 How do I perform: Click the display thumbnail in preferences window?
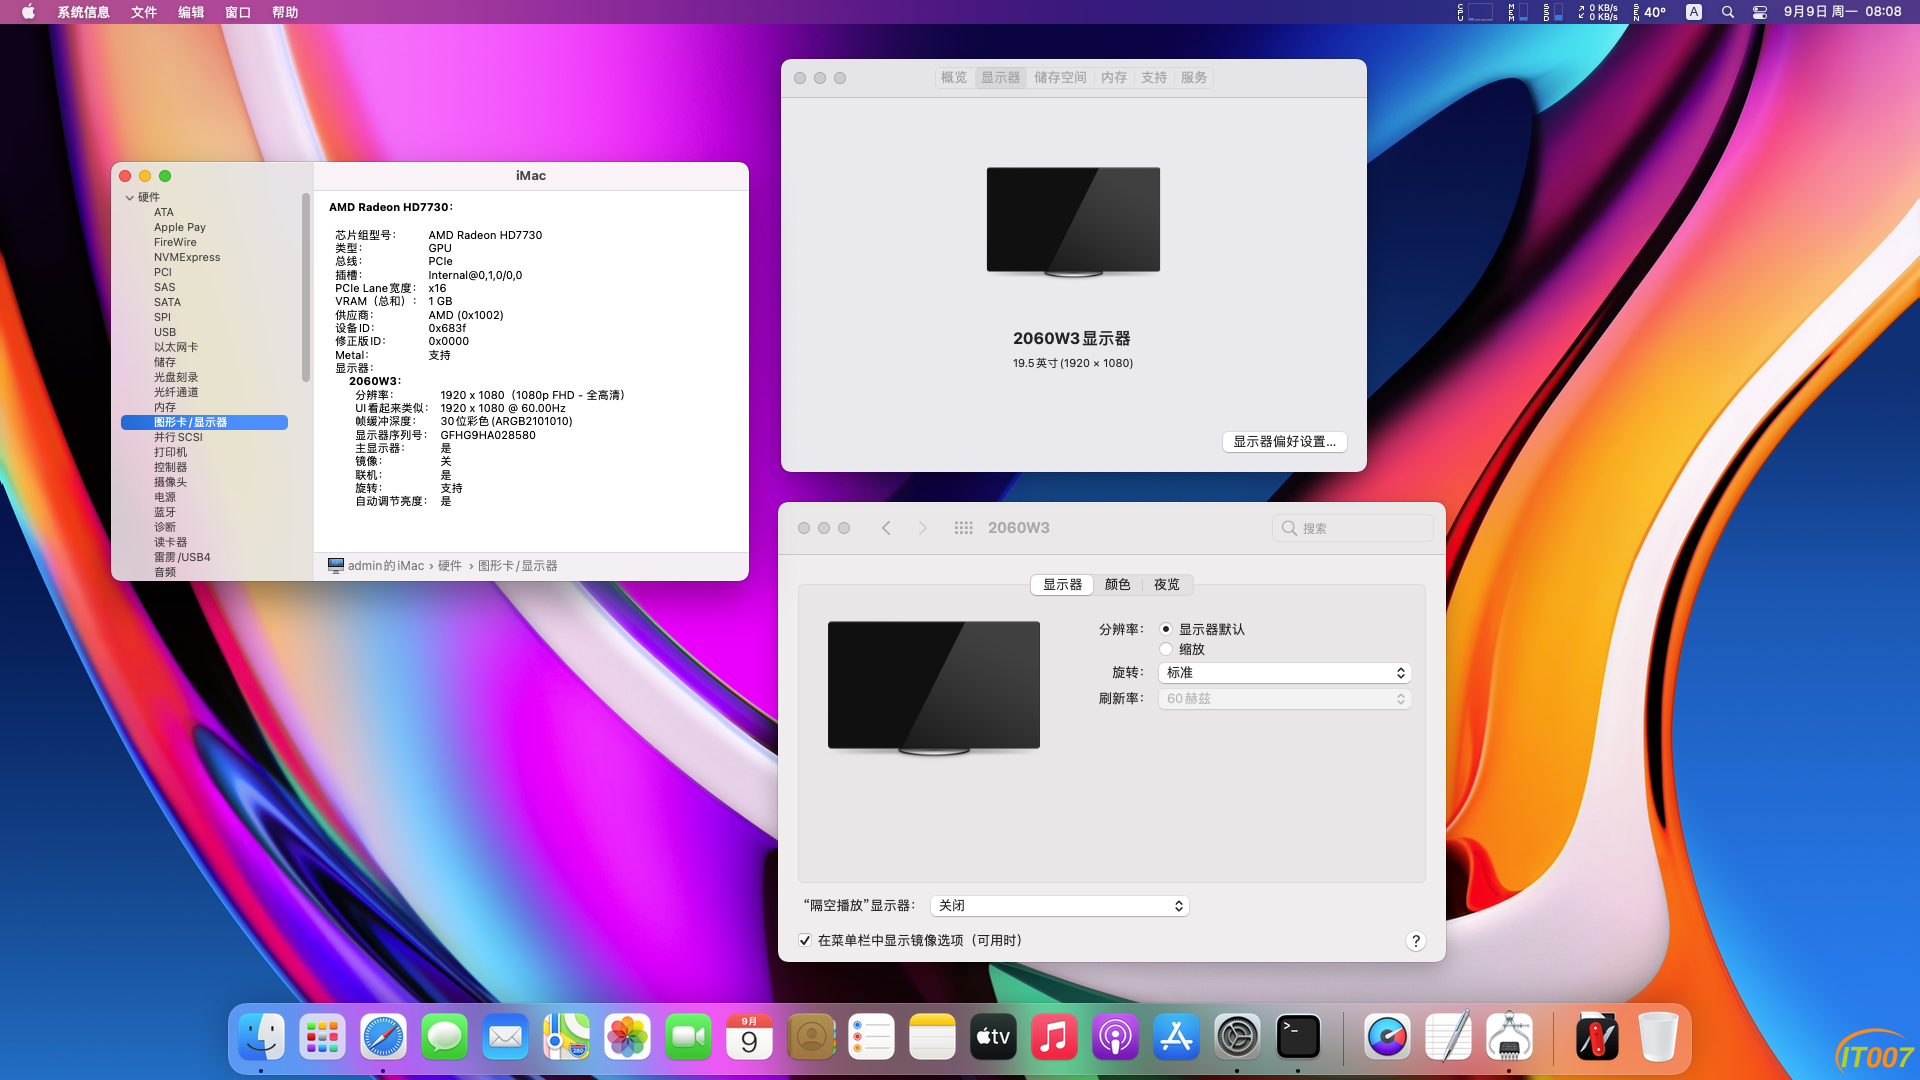(x=934, y=687)
